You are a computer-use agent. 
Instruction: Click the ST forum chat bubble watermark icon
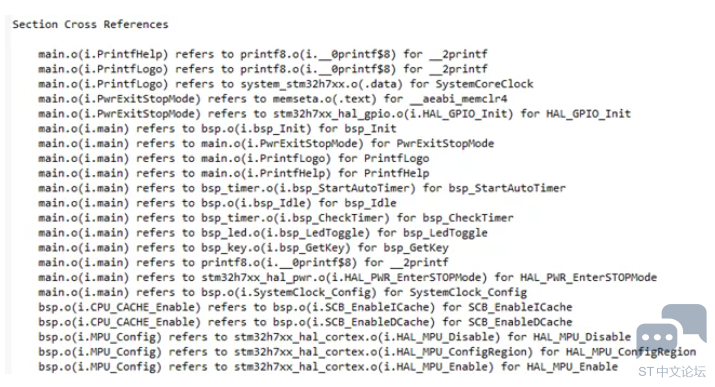(x=671, y=332)
